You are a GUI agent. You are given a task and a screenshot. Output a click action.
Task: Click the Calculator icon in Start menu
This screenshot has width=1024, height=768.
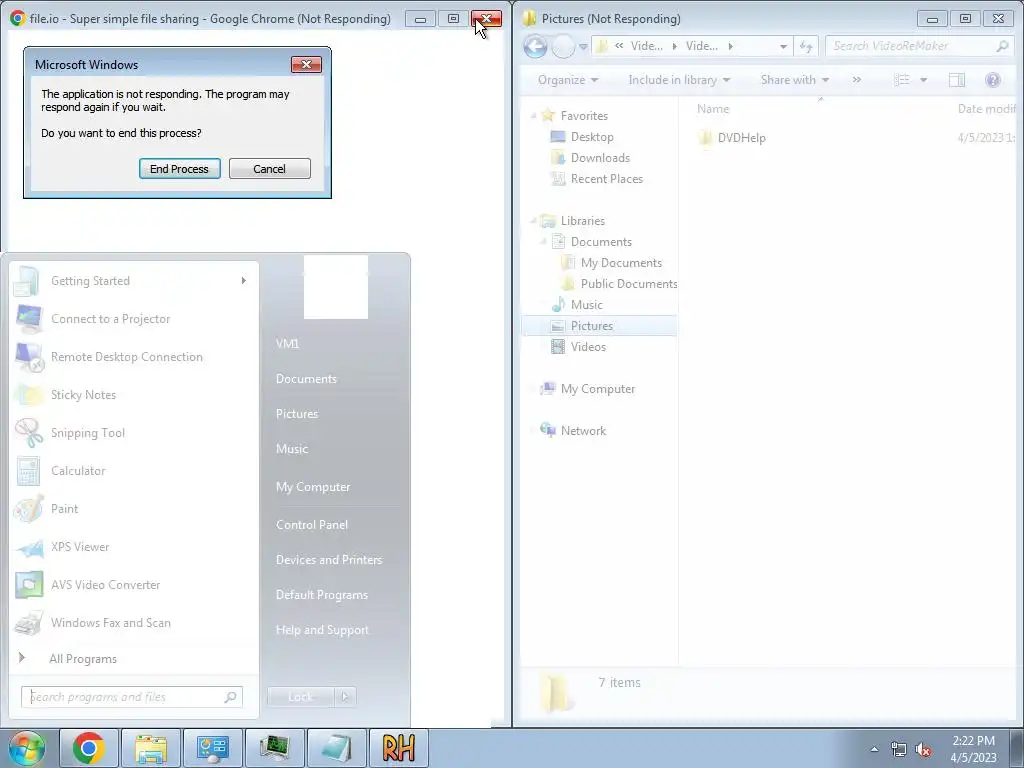29,471
